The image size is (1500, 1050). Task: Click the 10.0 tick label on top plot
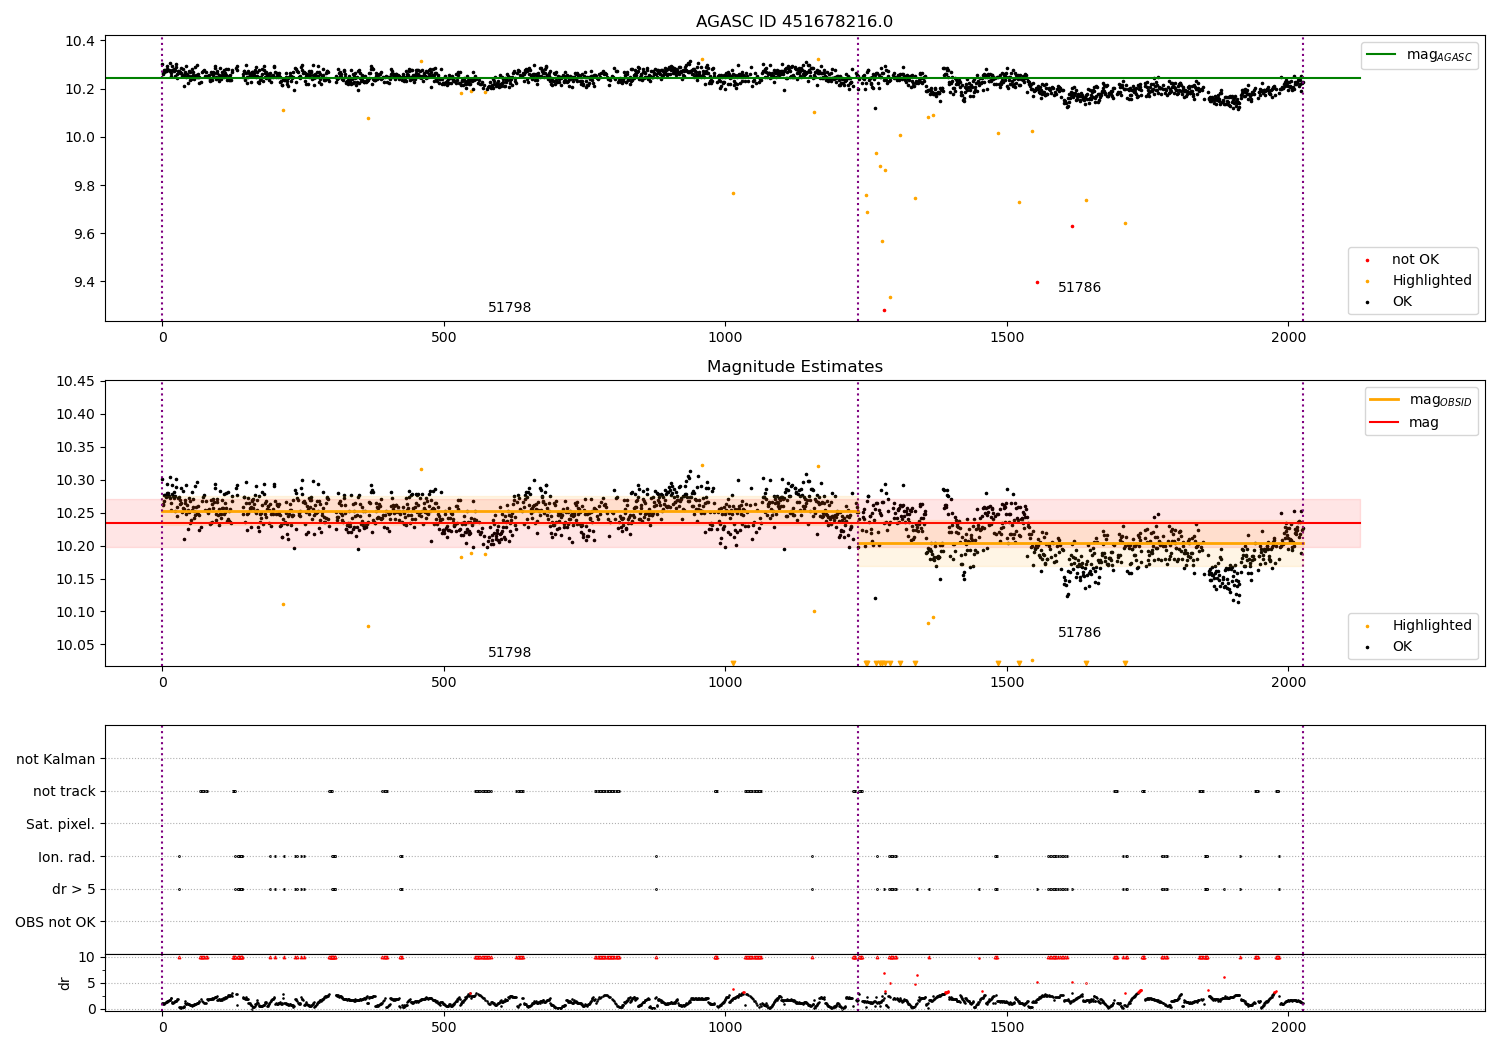pos(80,137)
